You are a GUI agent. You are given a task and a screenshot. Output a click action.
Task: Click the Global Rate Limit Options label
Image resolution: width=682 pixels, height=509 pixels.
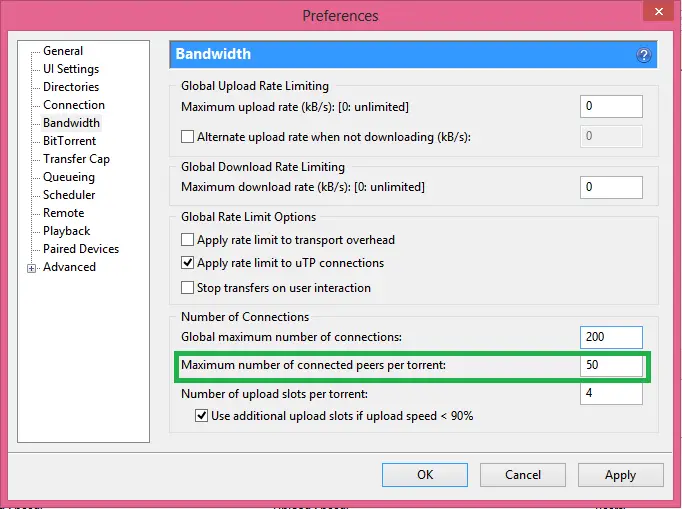[248, 217]
